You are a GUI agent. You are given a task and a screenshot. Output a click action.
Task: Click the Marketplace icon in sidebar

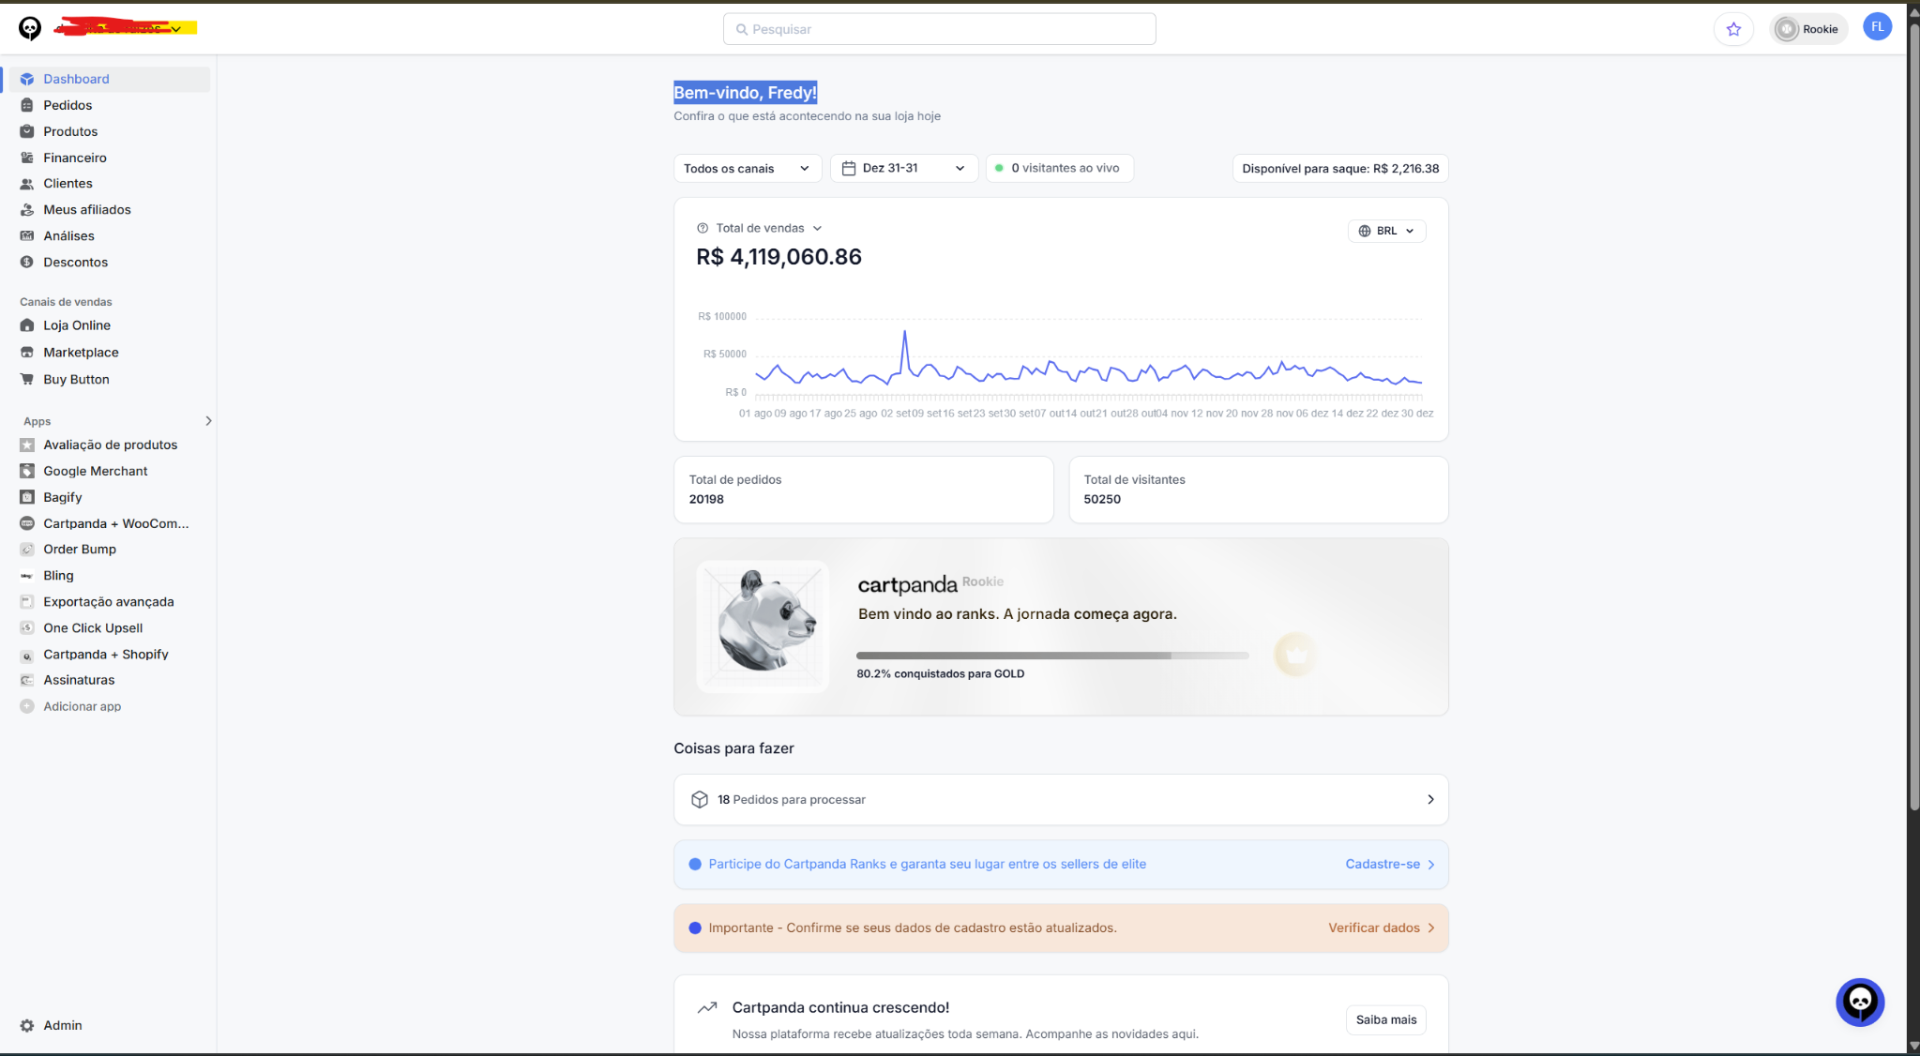pyautogui.click(x=27, y=352)
